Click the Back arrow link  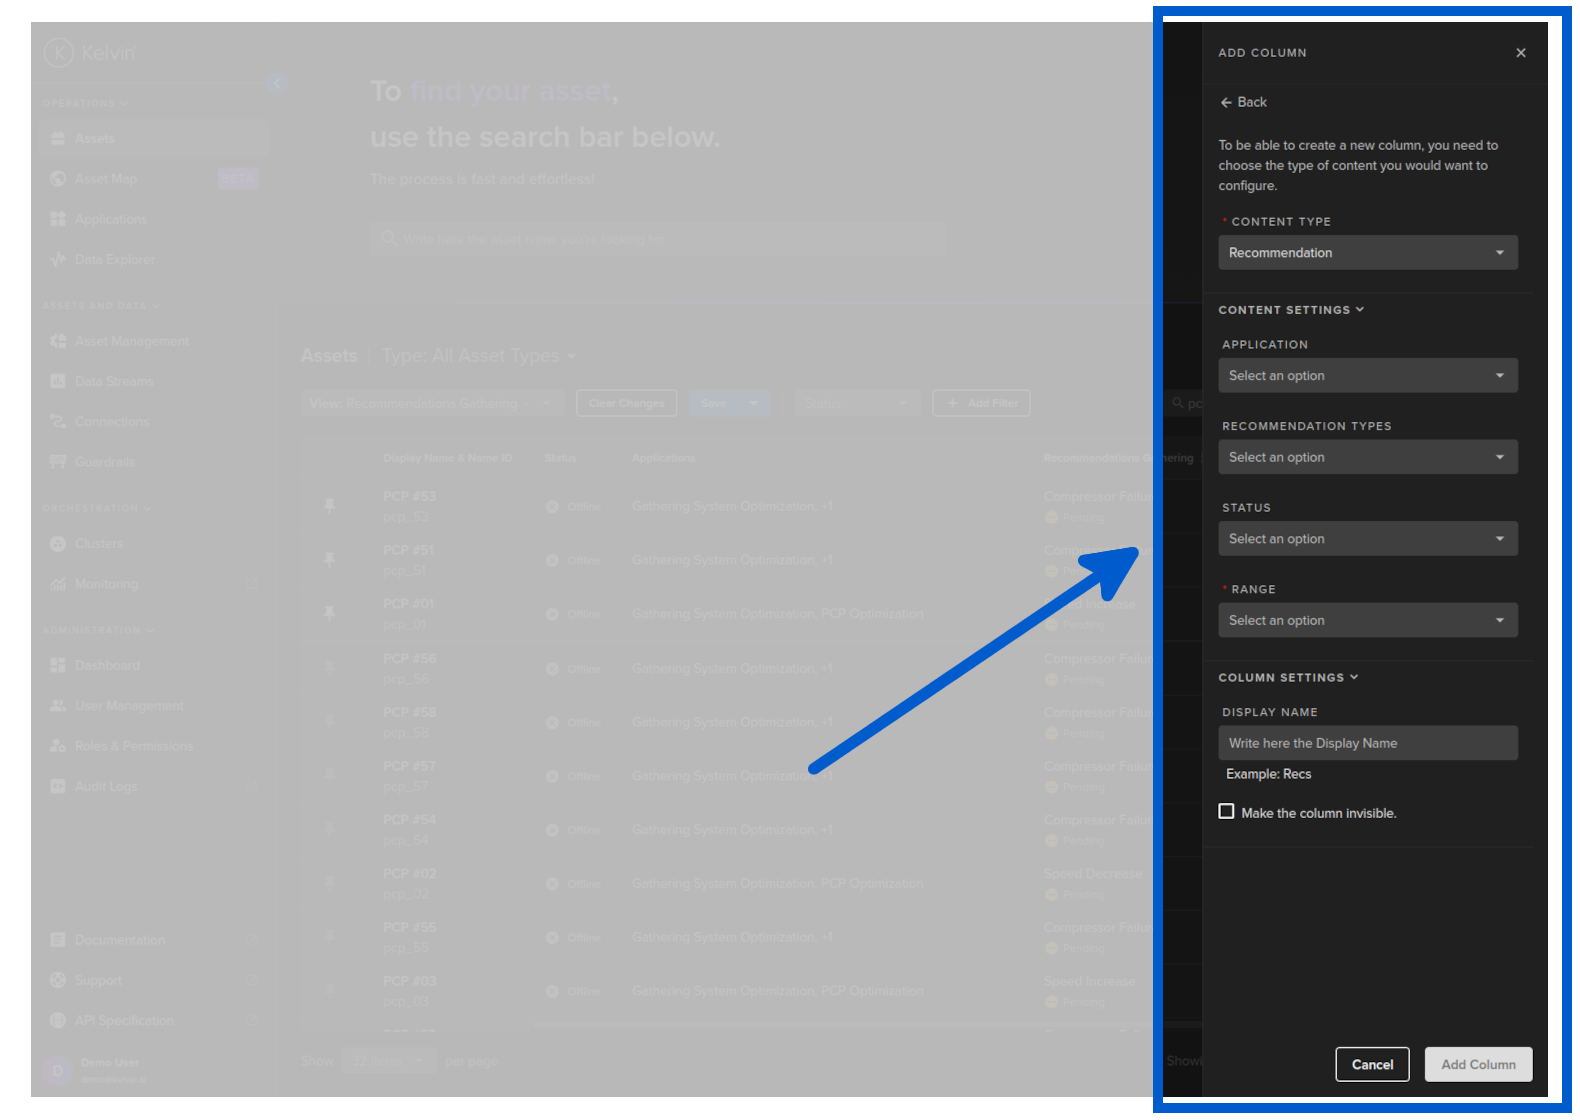click(1243, 102)
